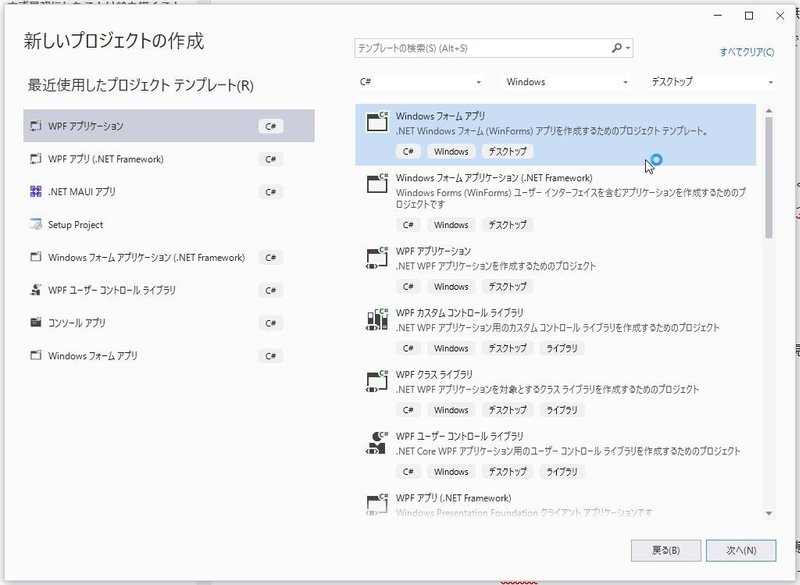
Task: Select recent Windows フォーム アプリ entry
Action: tap(169, 355)
